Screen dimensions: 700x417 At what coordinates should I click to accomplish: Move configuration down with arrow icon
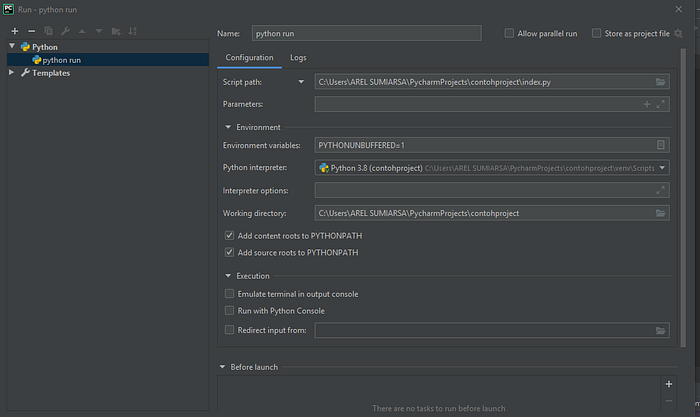click(x=99, y=31)
